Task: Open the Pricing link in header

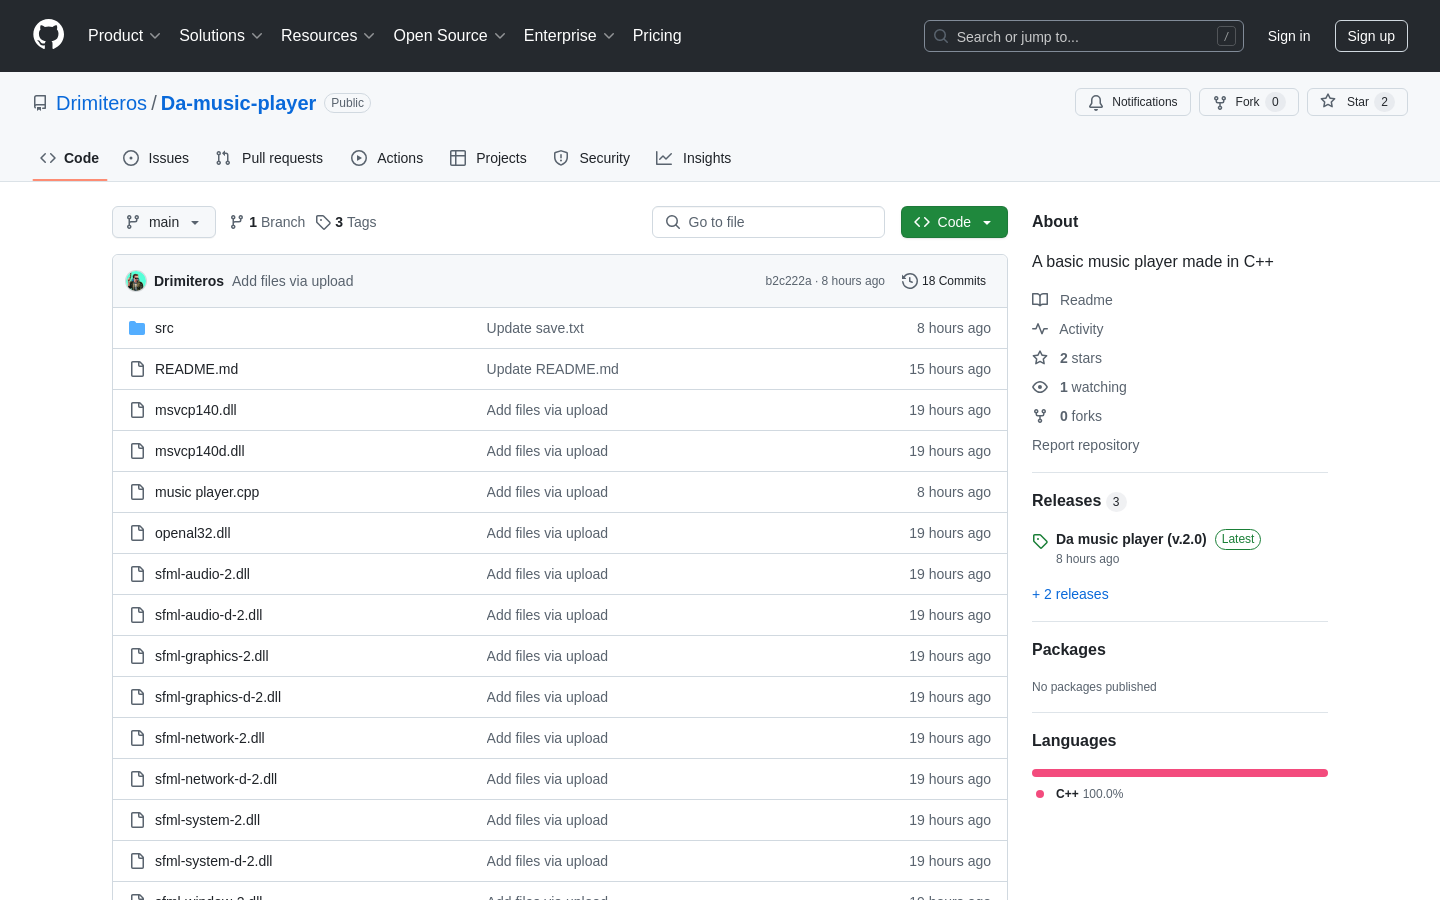Action: tap(657, 35)
